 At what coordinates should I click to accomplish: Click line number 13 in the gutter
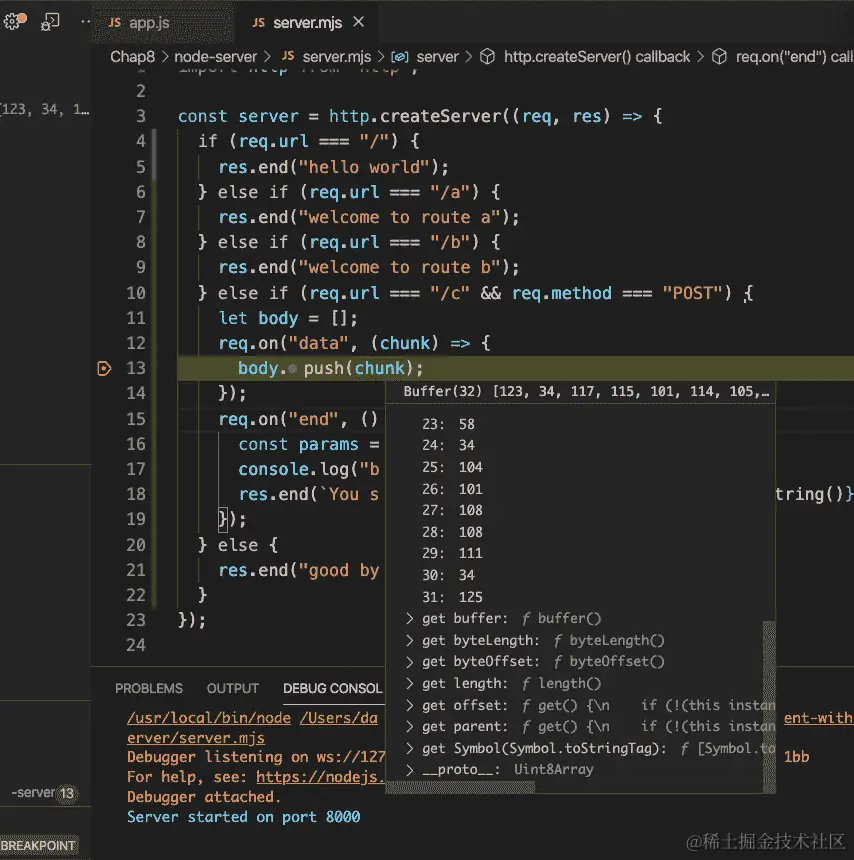tap(136, 368)
